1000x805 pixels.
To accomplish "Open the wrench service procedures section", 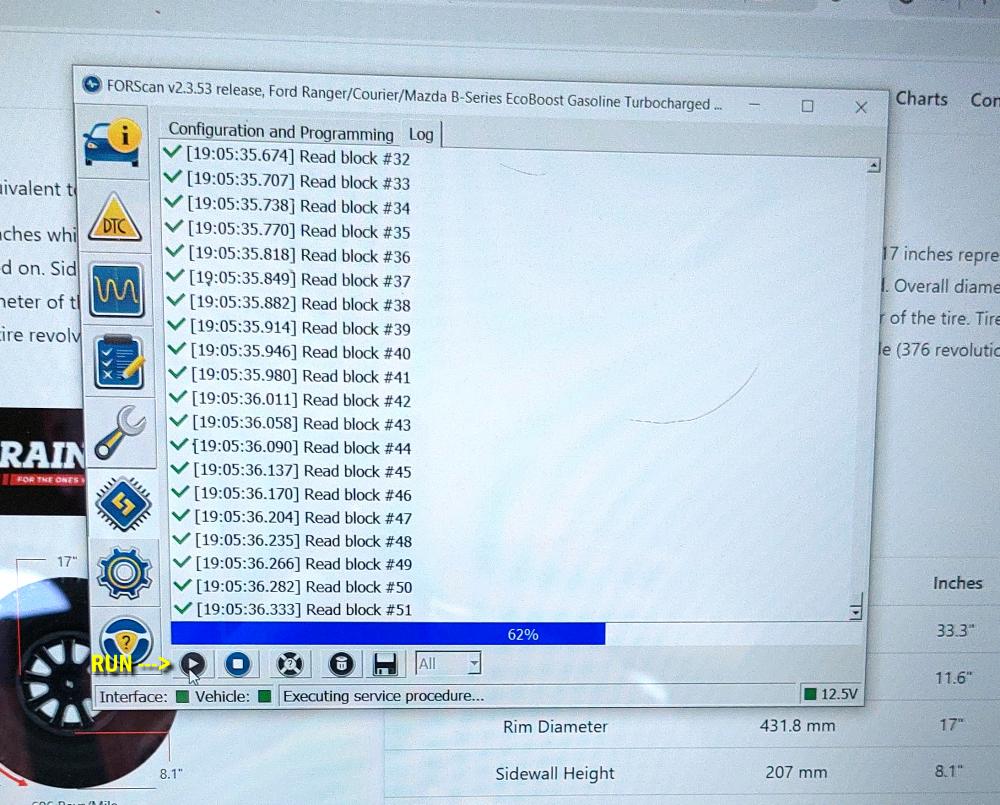I will (x=122, y=432).
